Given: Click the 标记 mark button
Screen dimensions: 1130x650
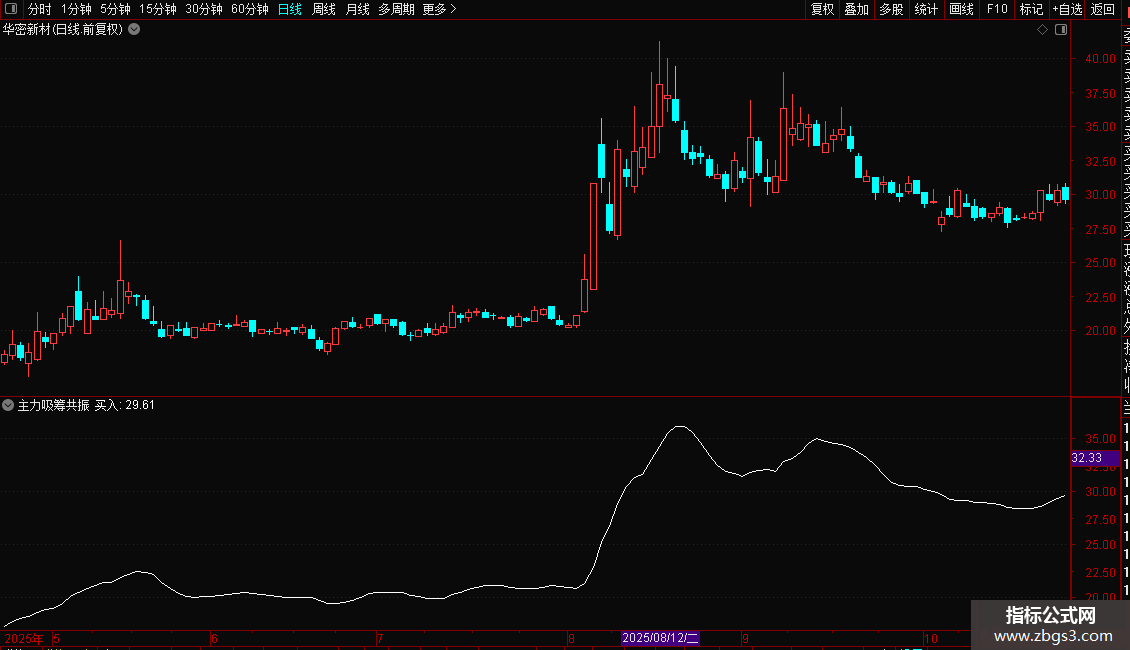Looking at the screenshot, I should (1031, 9).
